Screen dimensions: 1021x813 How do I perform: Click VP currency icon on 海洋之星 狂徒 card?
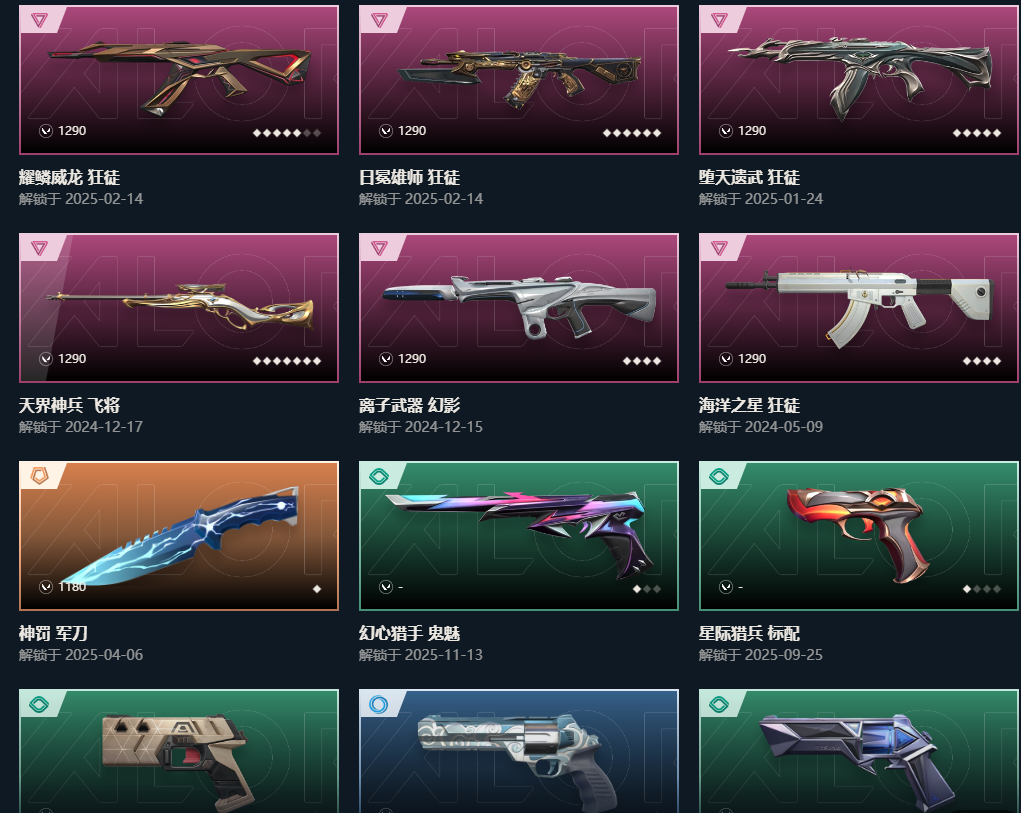(725, 359)
